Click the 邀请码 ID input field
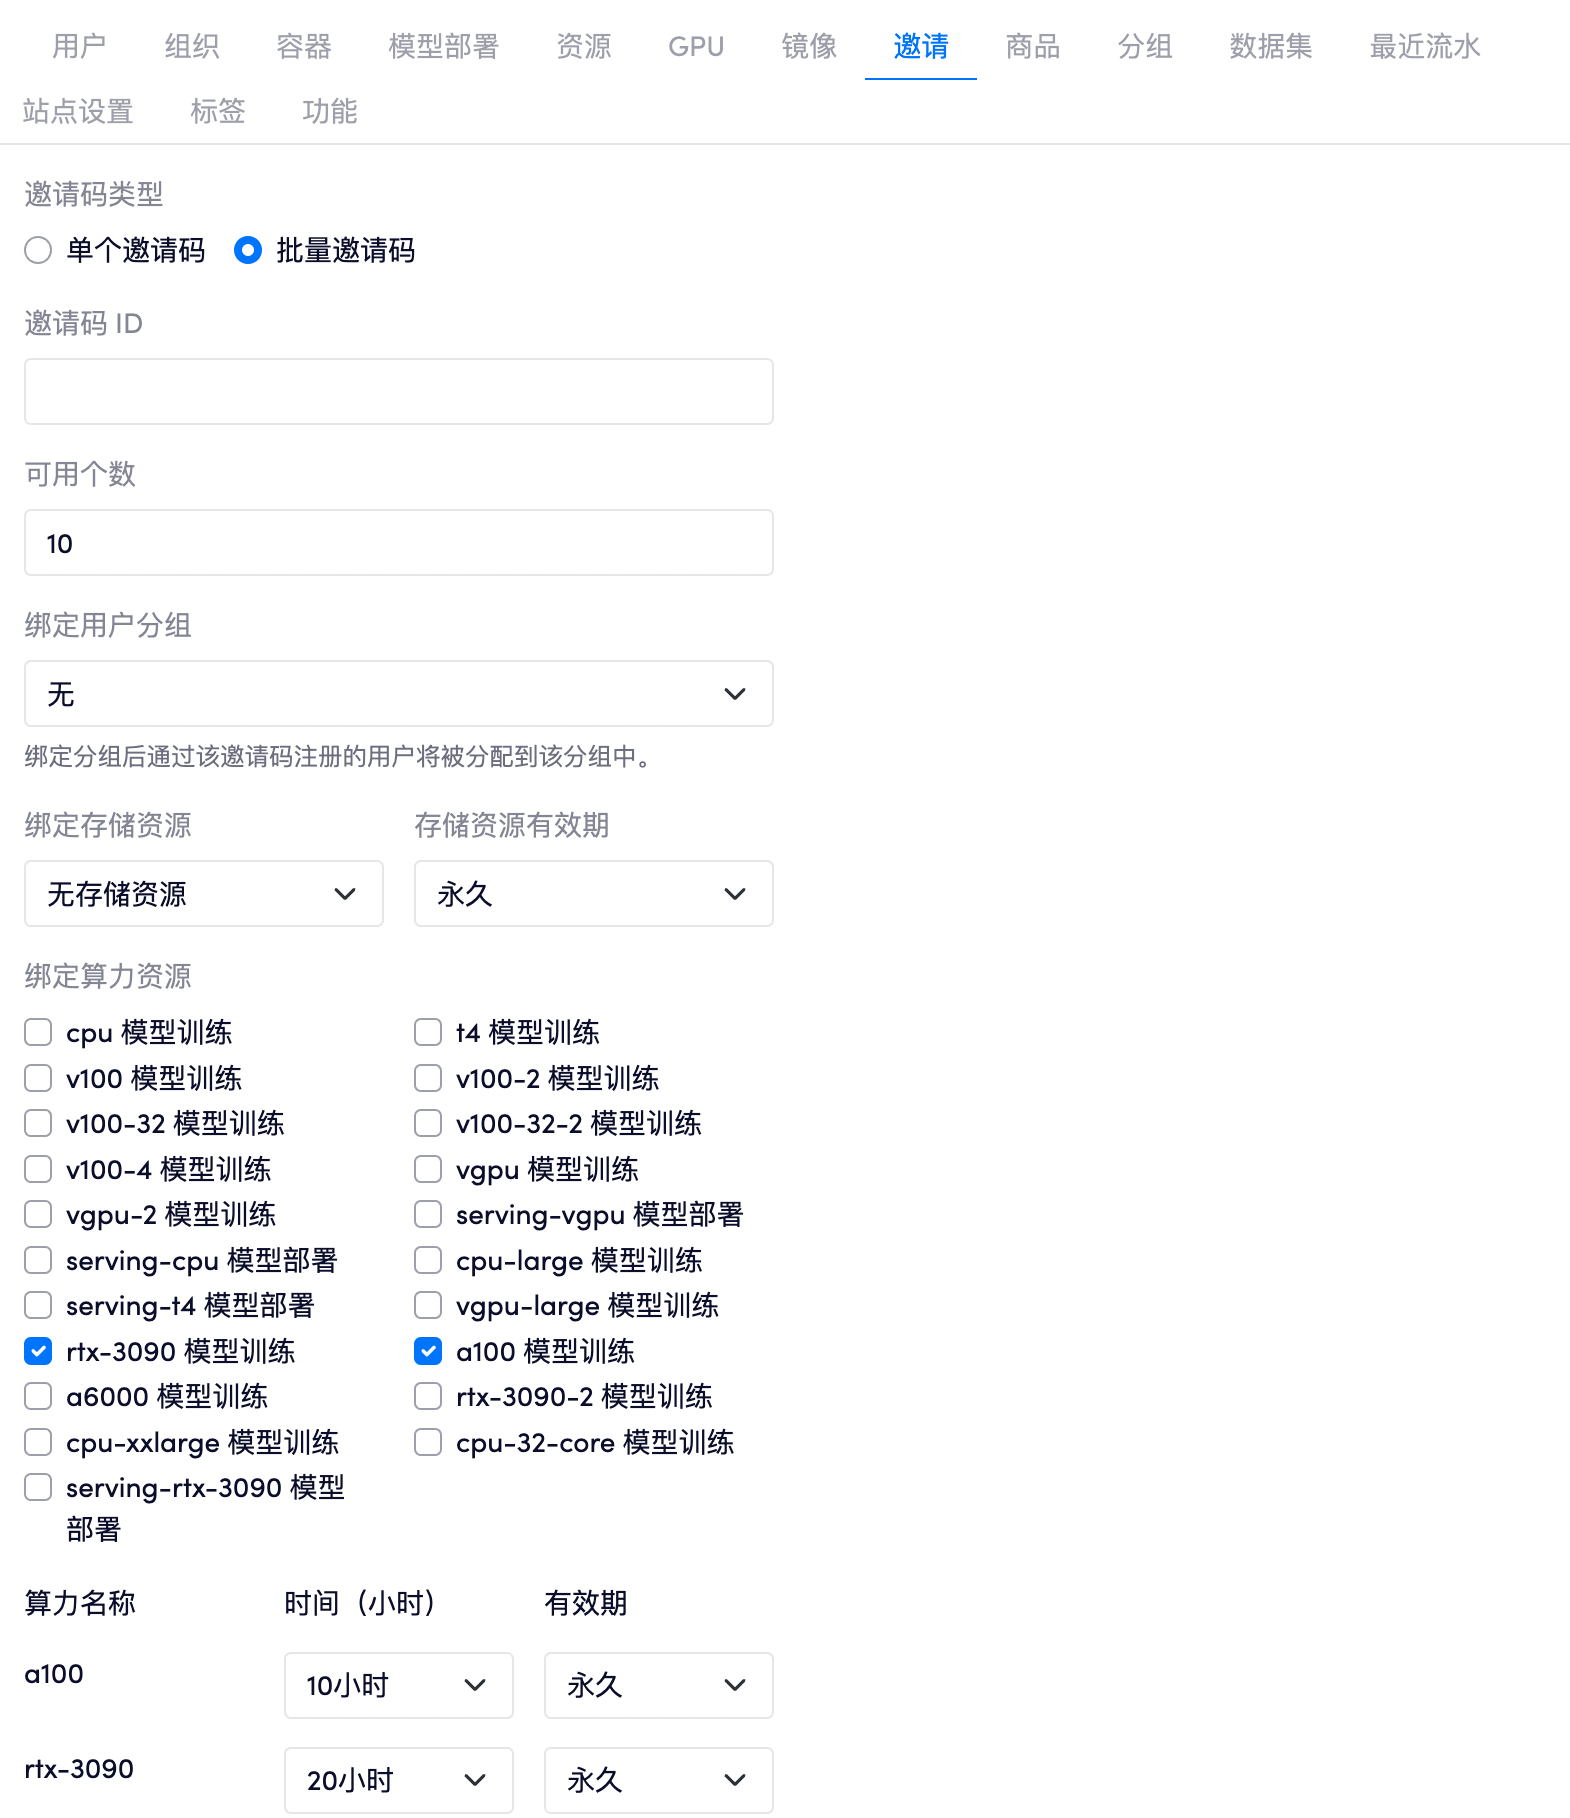Image resolution: width=1570 pixels, height=1818 pixels. point(398,392)
